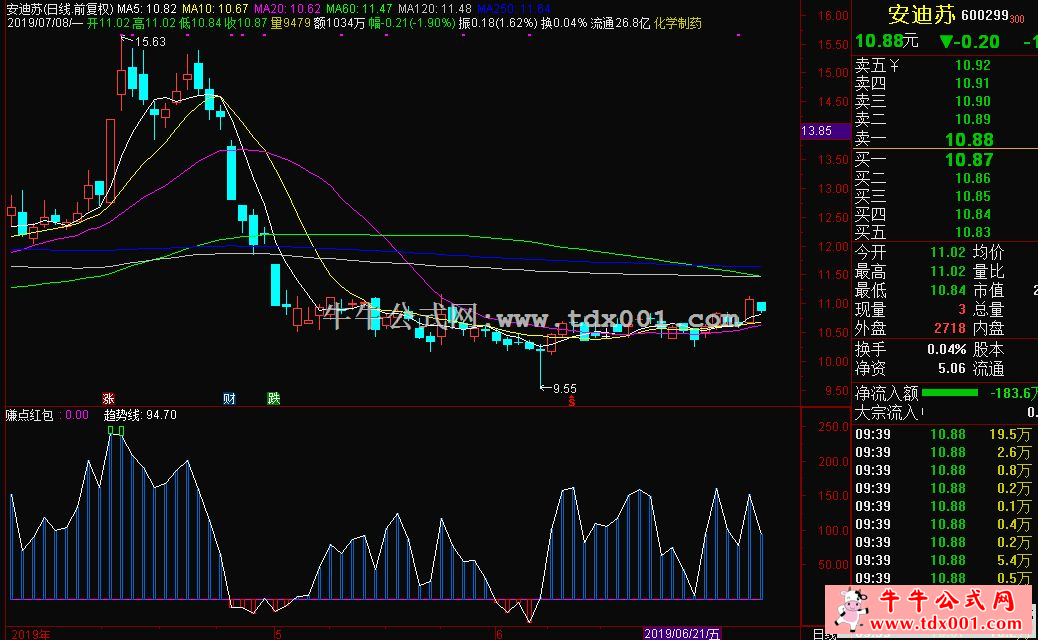
Task: Click the 换手 value 0.04%
Action: (947, 349)
